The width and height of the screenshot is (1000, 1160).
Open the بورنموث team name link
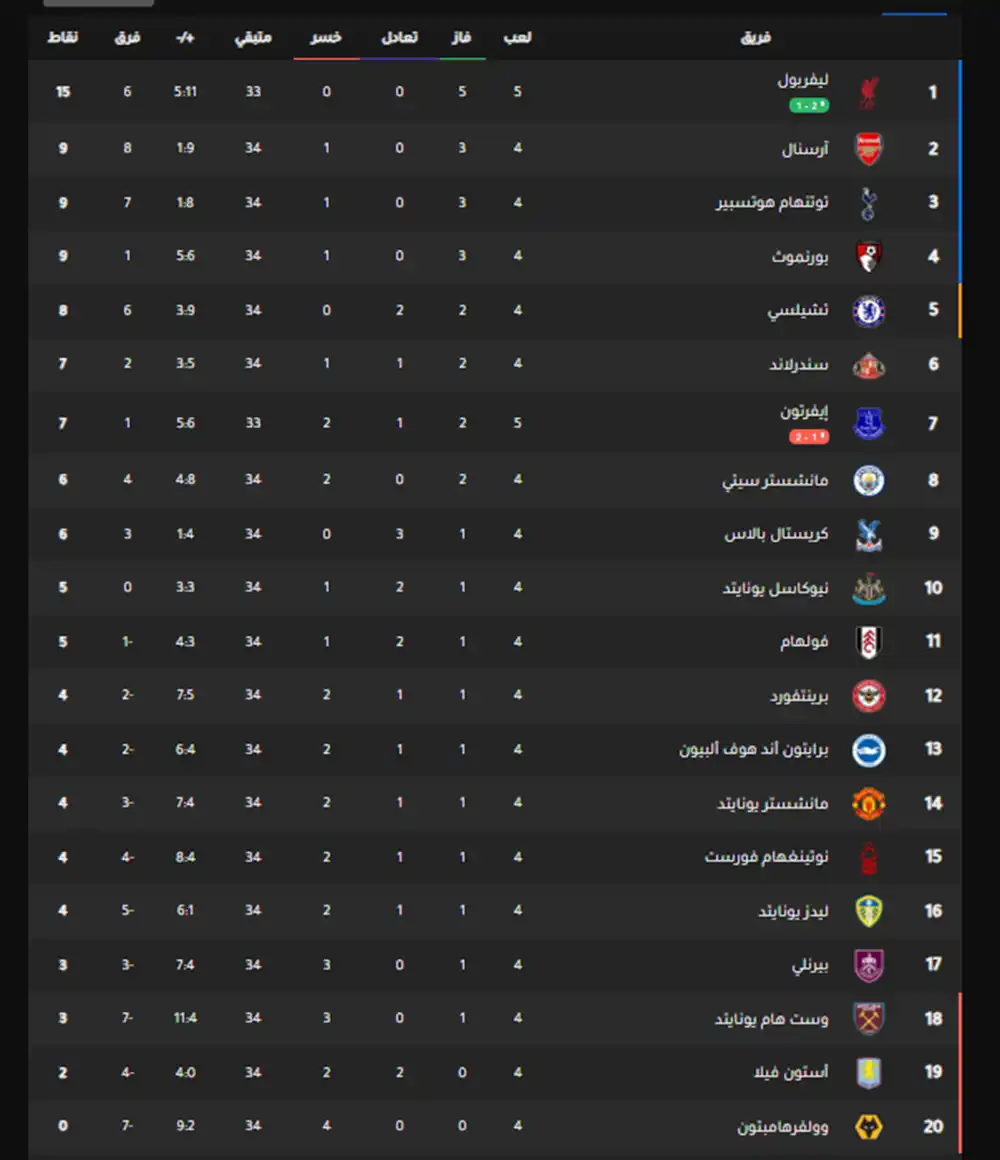800,257
